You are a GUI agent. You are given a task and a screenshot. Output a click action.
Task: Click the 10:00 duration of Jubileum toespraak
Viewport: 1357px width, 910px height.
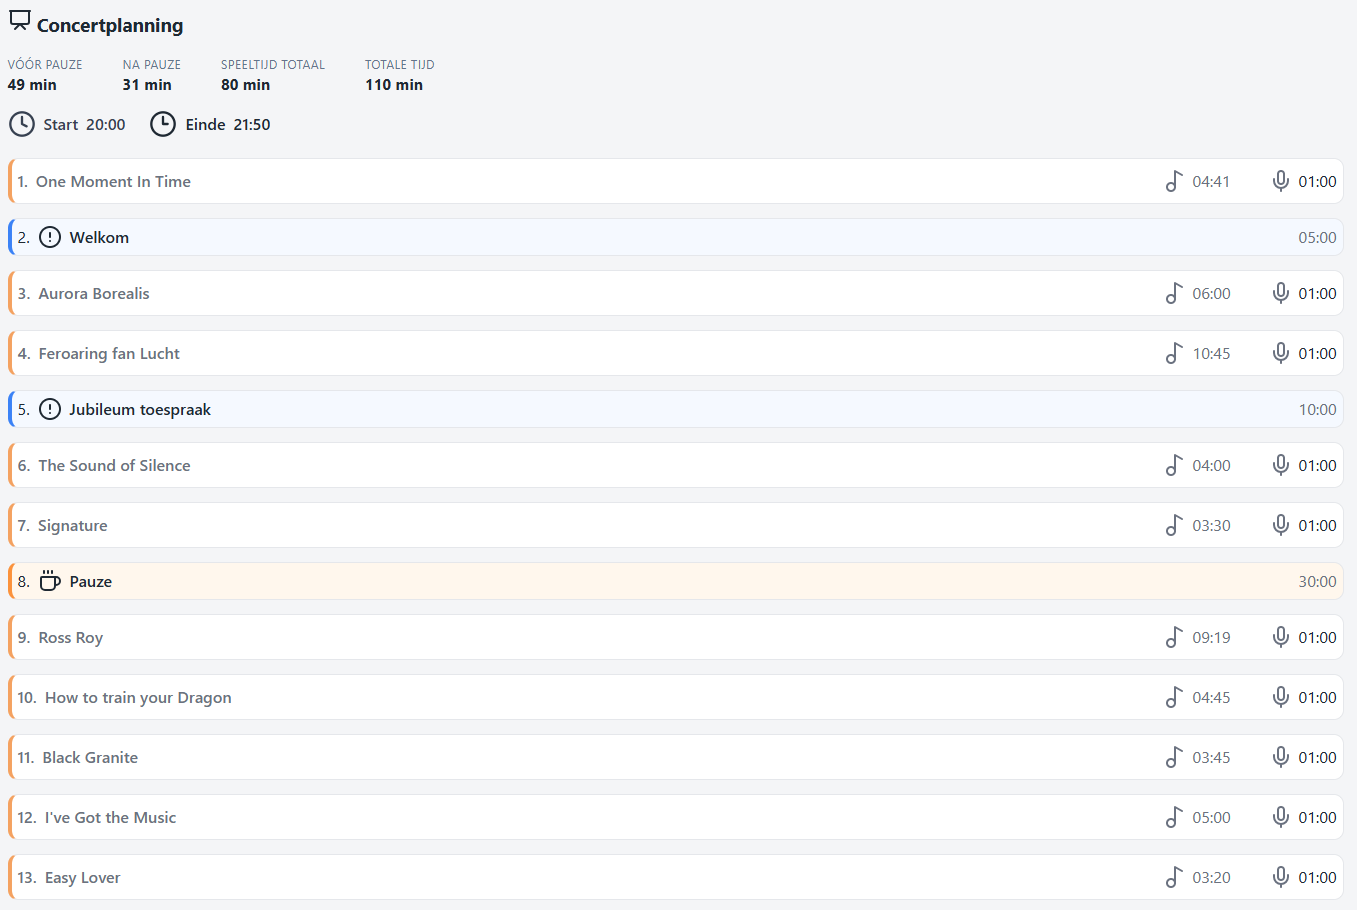tap(1317, 409)
